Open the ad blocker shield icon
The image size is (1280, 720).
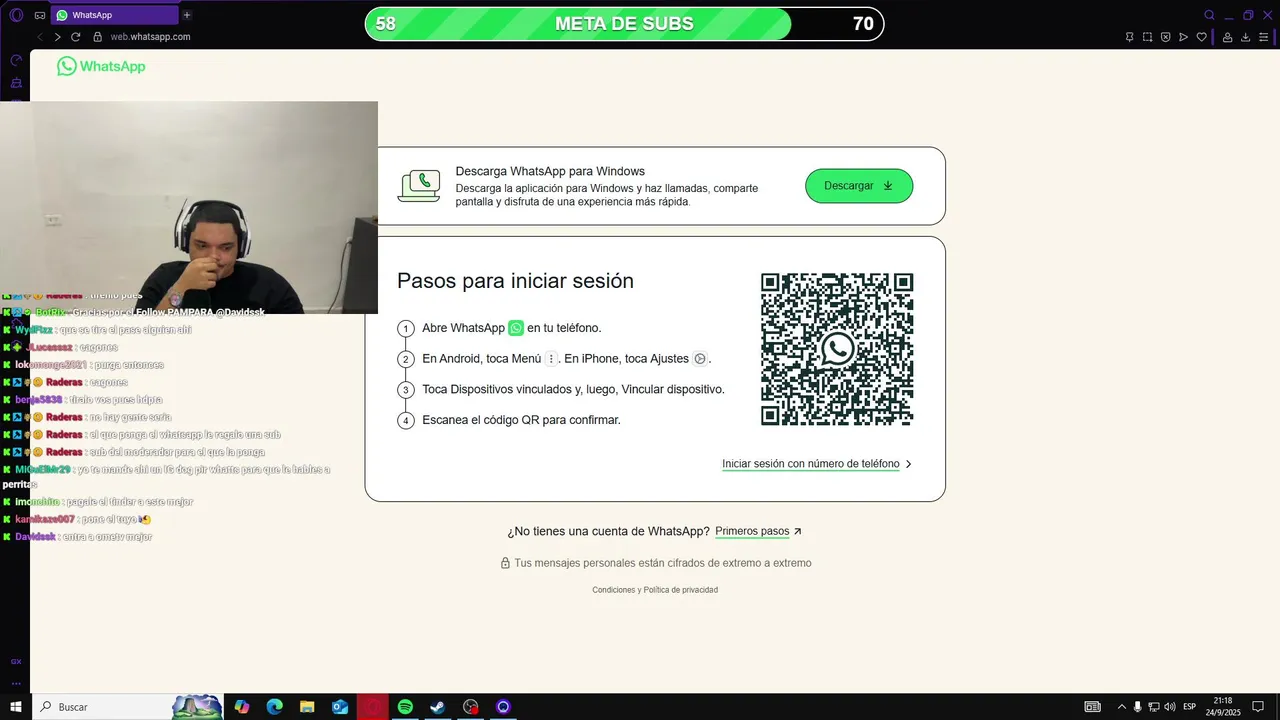tap(1165, 37)
